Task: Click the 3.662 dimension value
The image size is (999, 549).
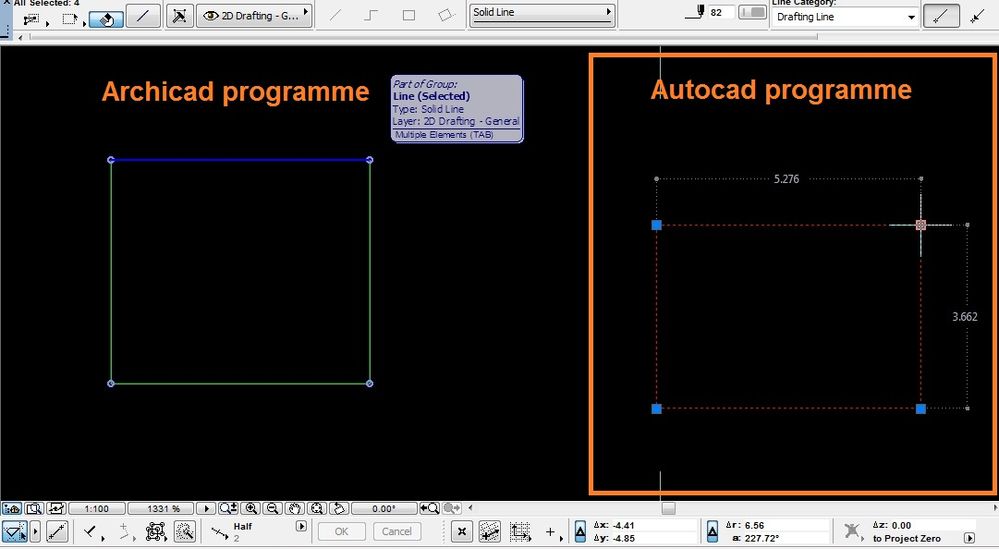Action: pos(965,317)
